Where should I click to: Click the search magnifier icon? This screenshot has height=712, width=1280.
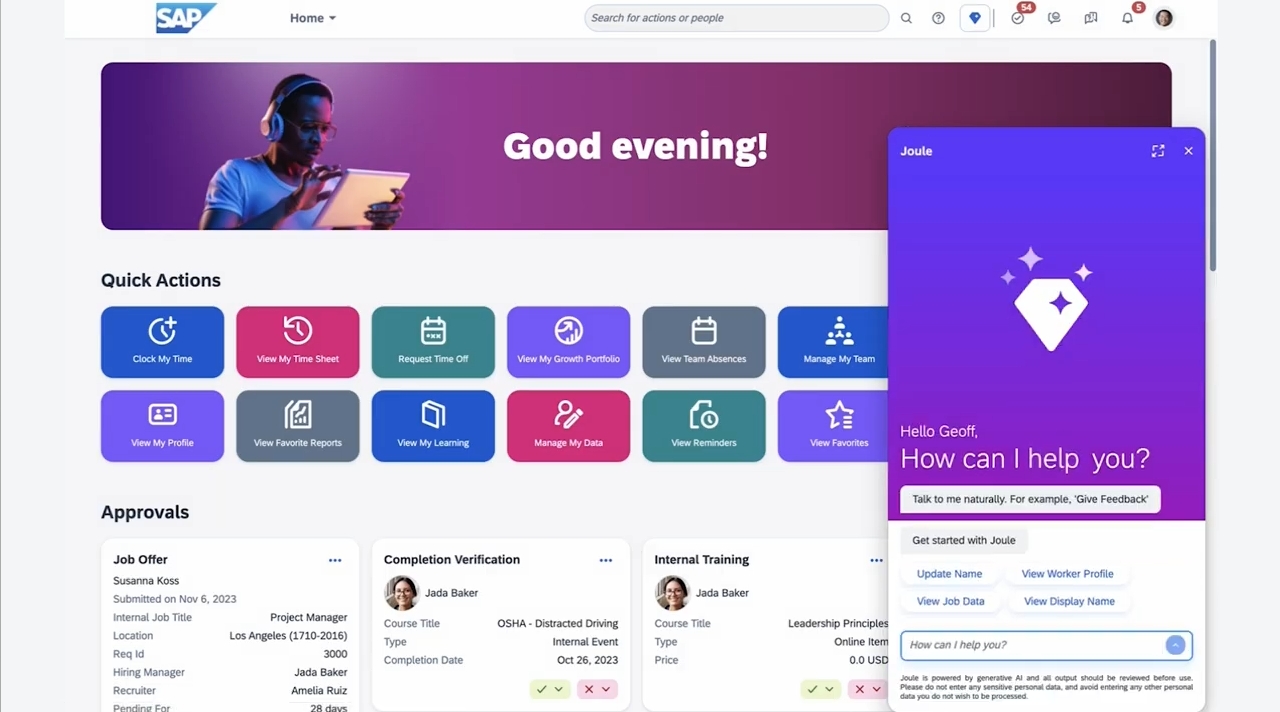906,18
